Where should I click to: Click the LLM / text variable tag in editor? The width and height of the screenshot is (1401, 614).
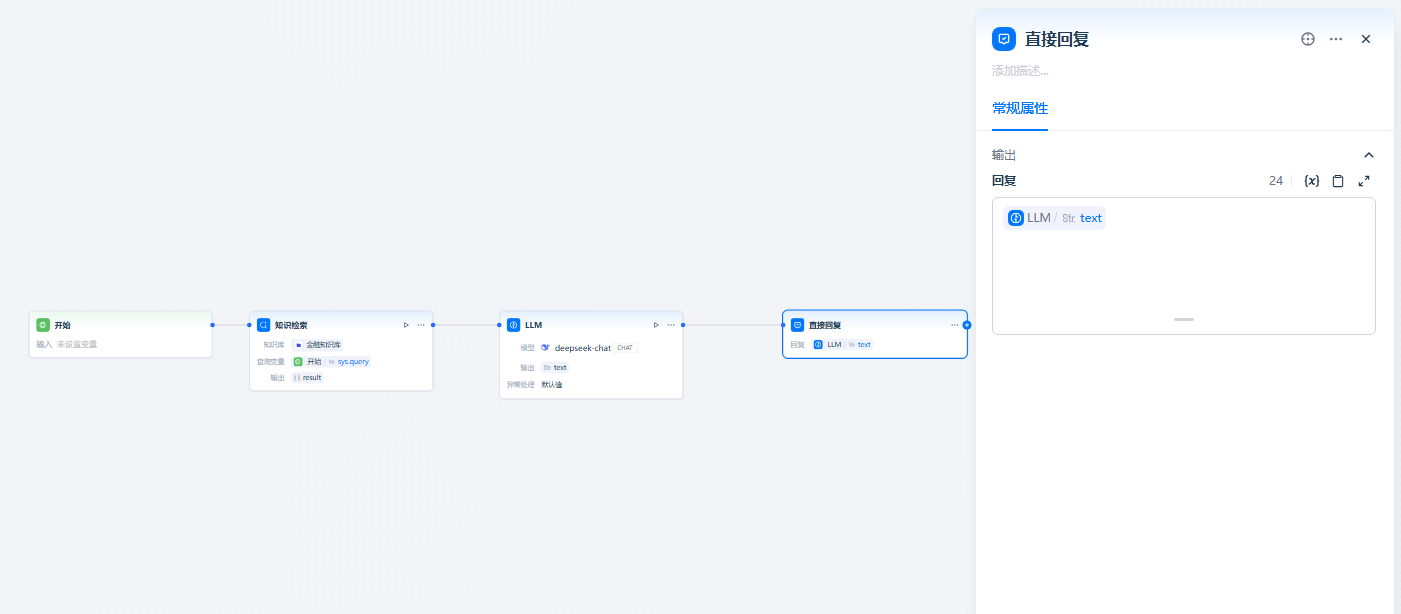[x=1054, y=218]
